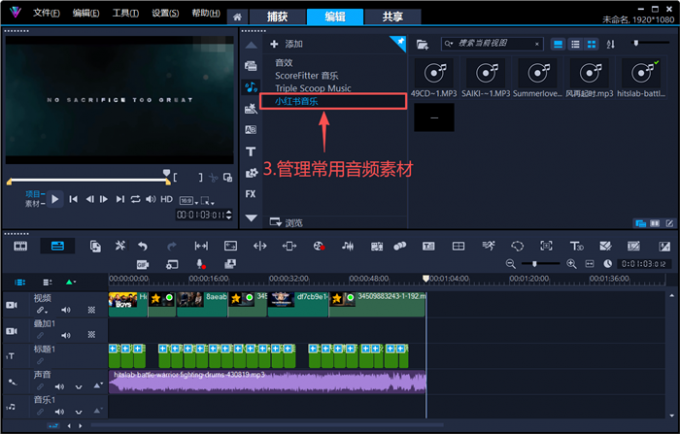Enlarge the preview window icon

pos(228,177)
